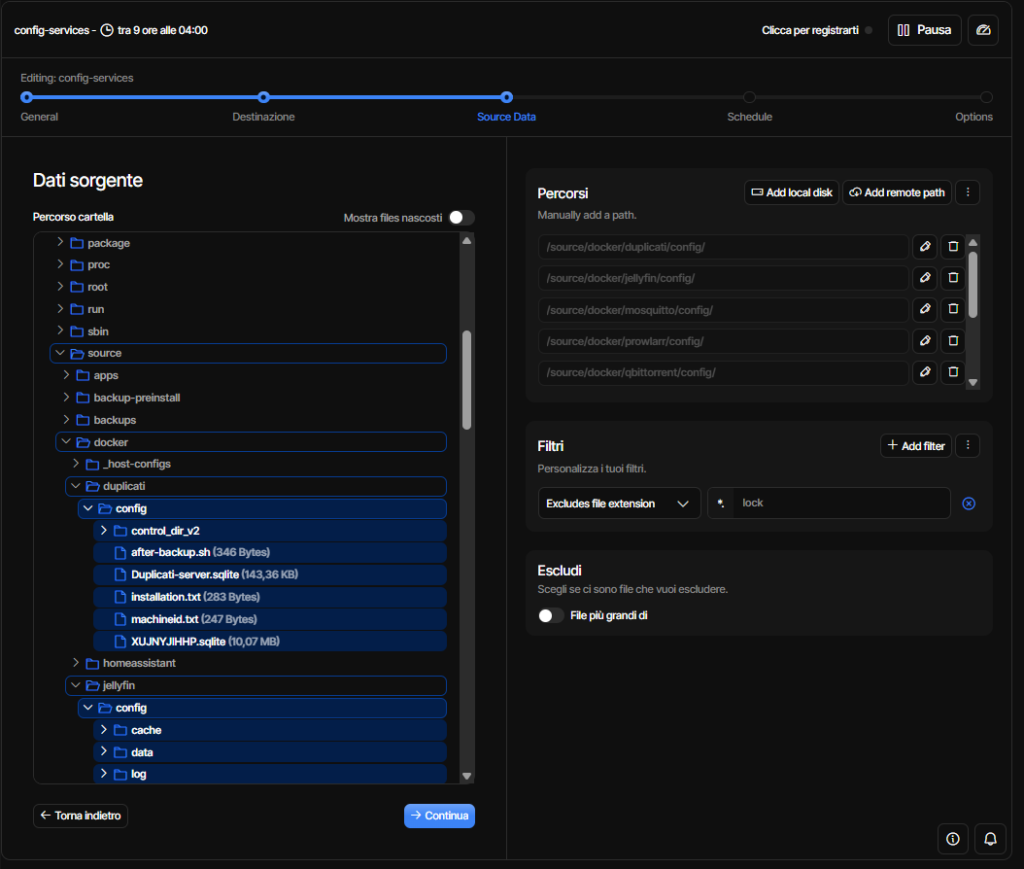
Task: Expand the _host-configs folder
Action: click(x=76, y=464)
